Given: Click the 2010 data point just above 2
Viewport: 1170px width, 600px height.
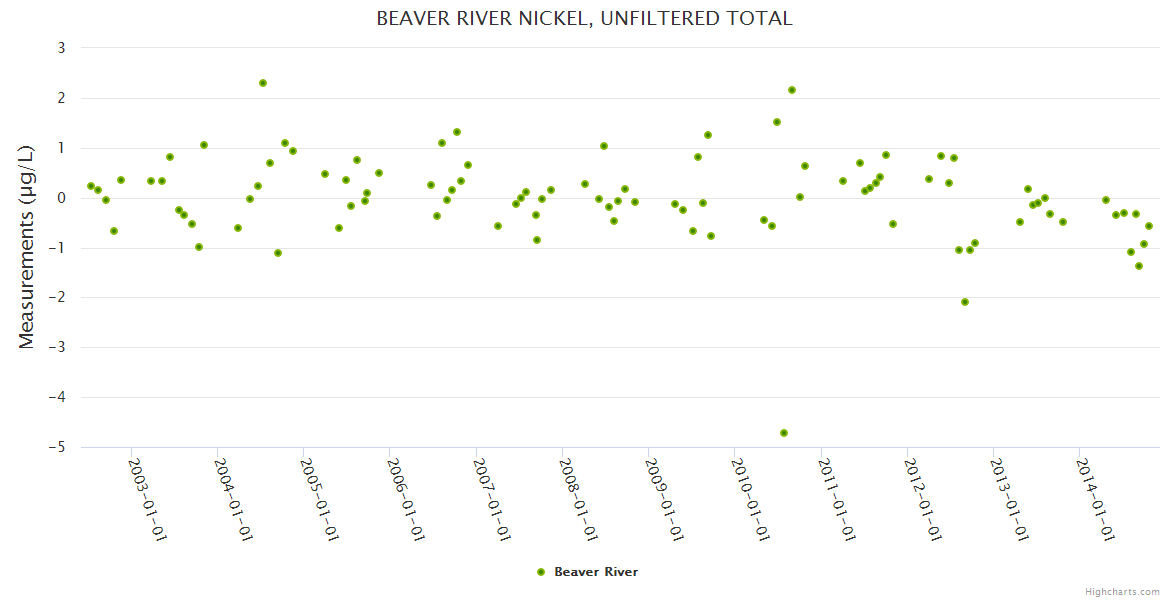Looking at the screenshot, I should tap(792, 90).
